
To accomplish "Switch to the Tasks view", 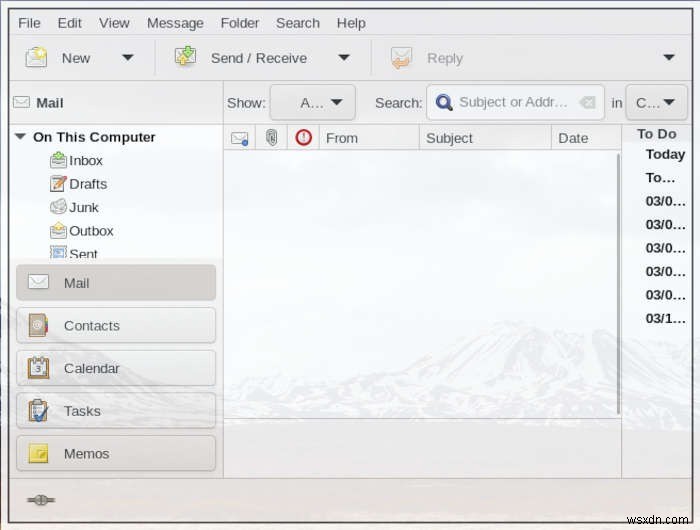I will pos(116,411).
